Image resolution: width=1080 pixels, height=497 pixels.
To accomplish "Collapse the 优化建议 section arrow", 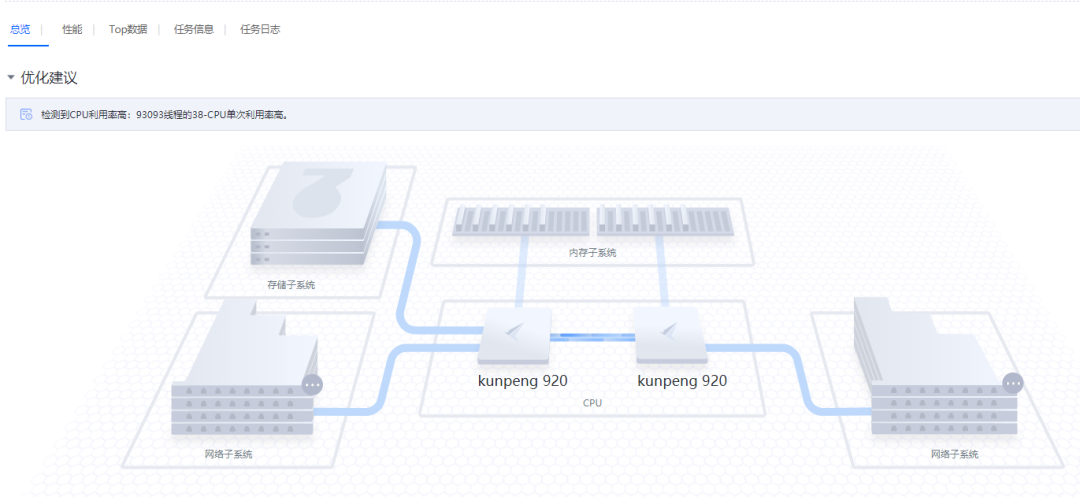I will (10, 78).
